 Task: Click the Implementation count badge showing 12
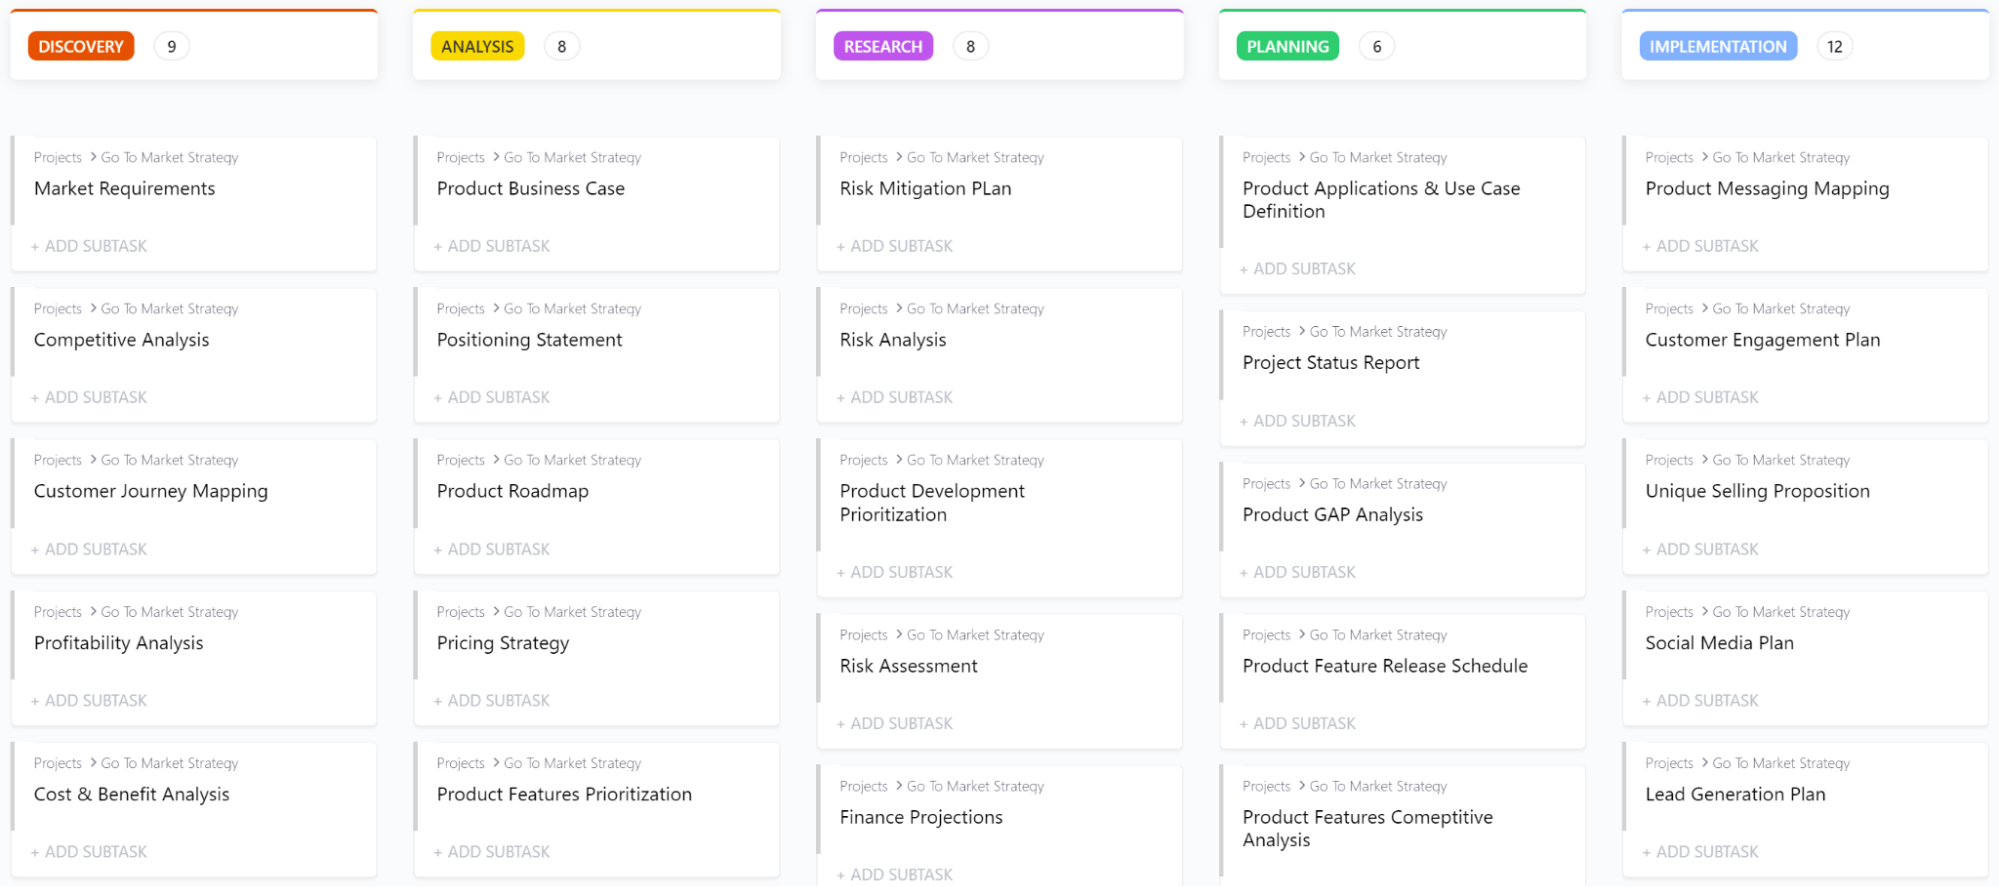coord(1834,47)
